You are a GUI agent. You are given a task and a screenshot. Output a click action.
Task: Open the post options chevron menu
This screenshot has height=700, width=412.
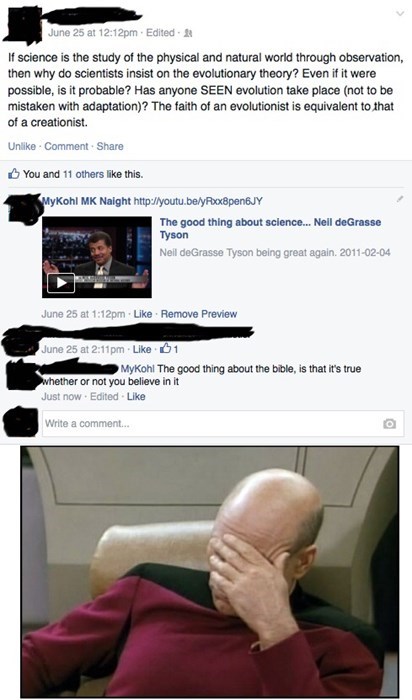tap(400, 14)
